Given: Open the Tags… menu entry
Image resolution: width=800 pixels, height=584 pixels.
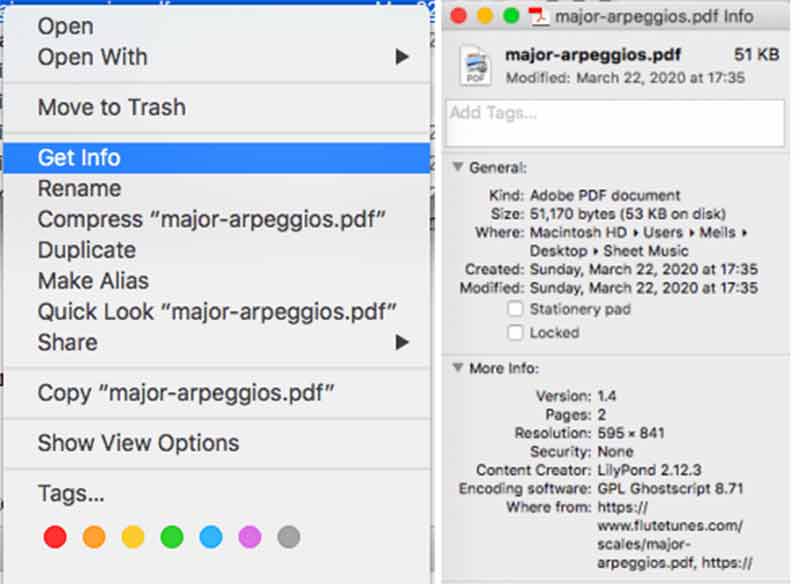Looking at the screenshot, I should (x=217, y=493).
